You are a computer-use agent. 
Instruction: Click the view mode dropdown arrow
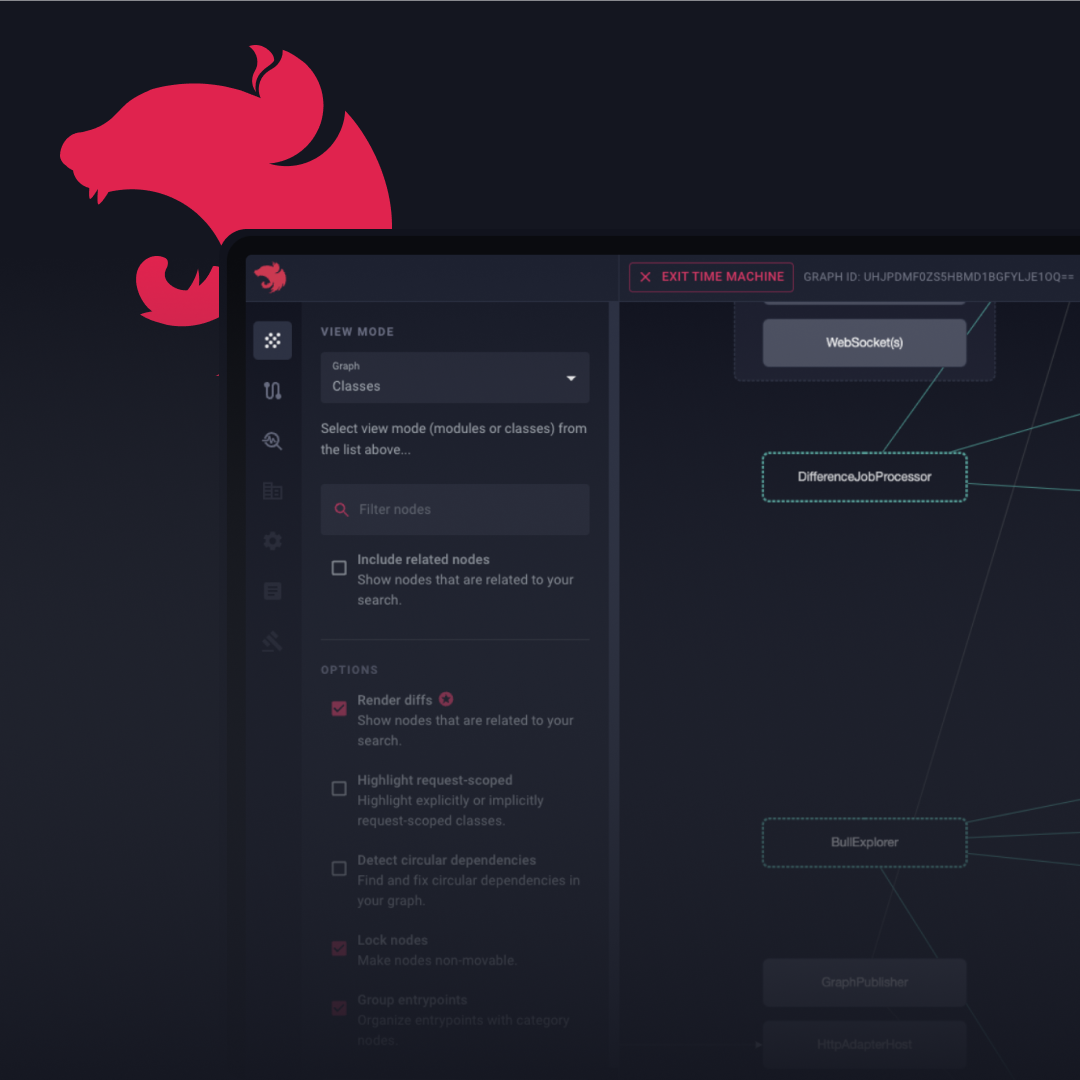point(571,378)
